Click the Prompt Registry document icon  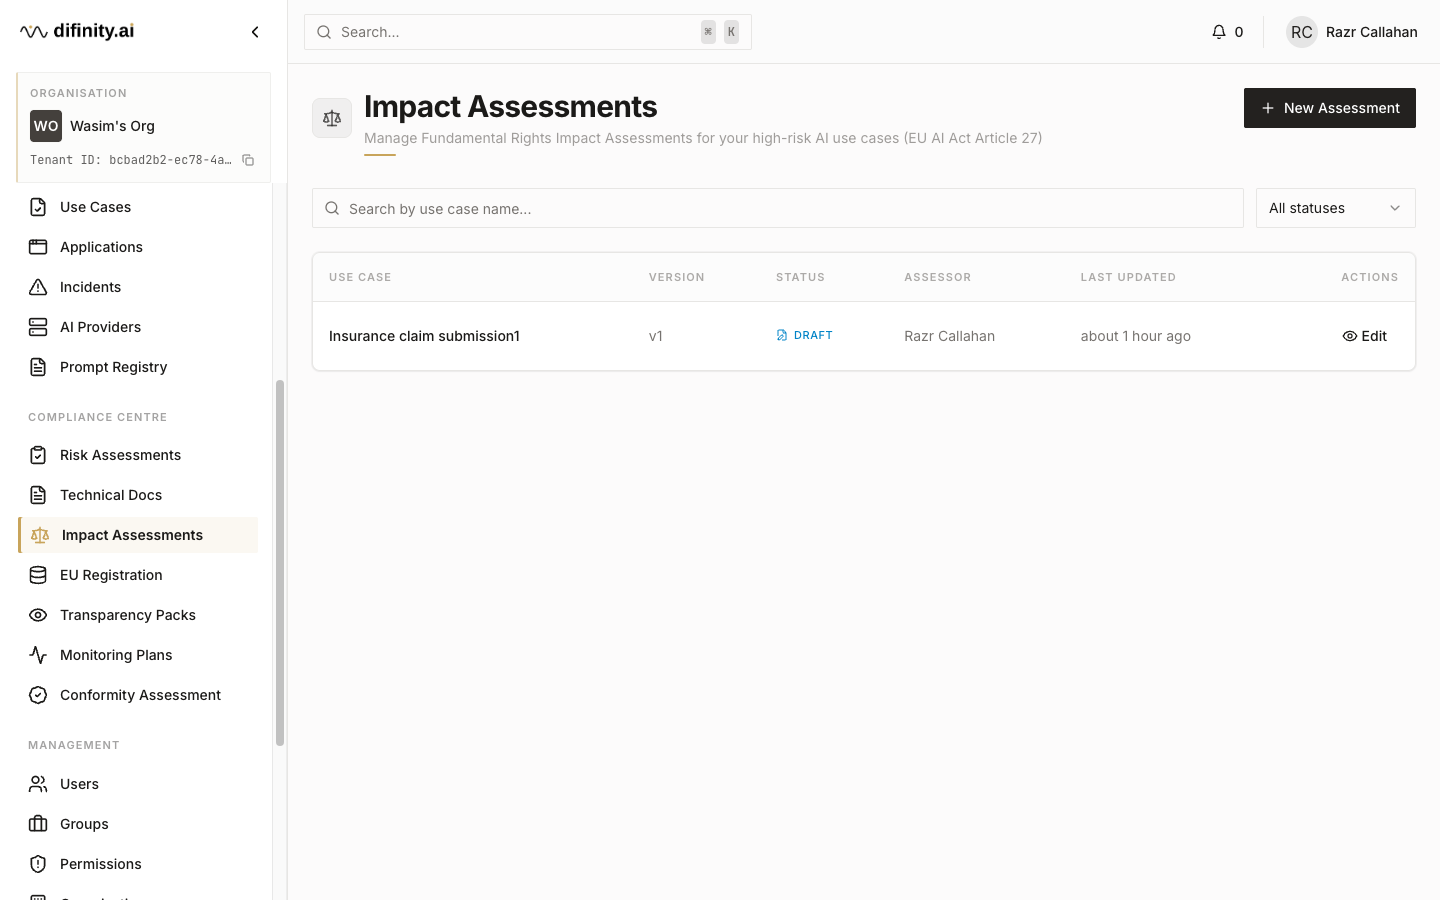[38, 367]
